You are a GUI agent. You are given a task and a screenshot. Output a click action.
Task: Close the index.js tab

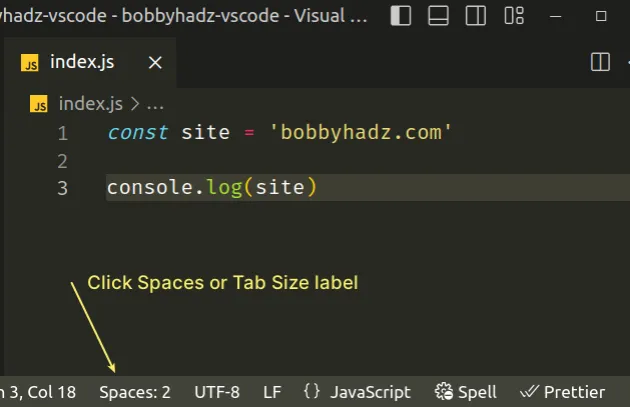pos(155,62)
